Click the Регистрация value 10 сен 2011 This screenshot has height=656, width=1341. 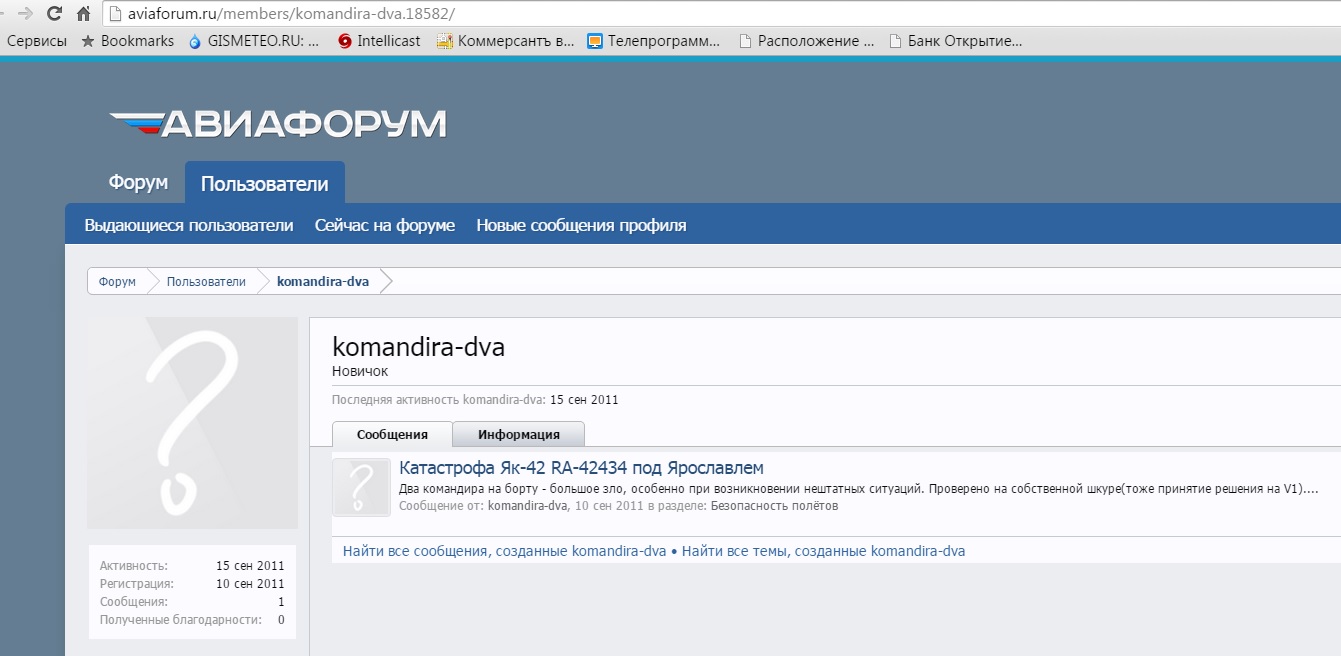coord(250,584)
